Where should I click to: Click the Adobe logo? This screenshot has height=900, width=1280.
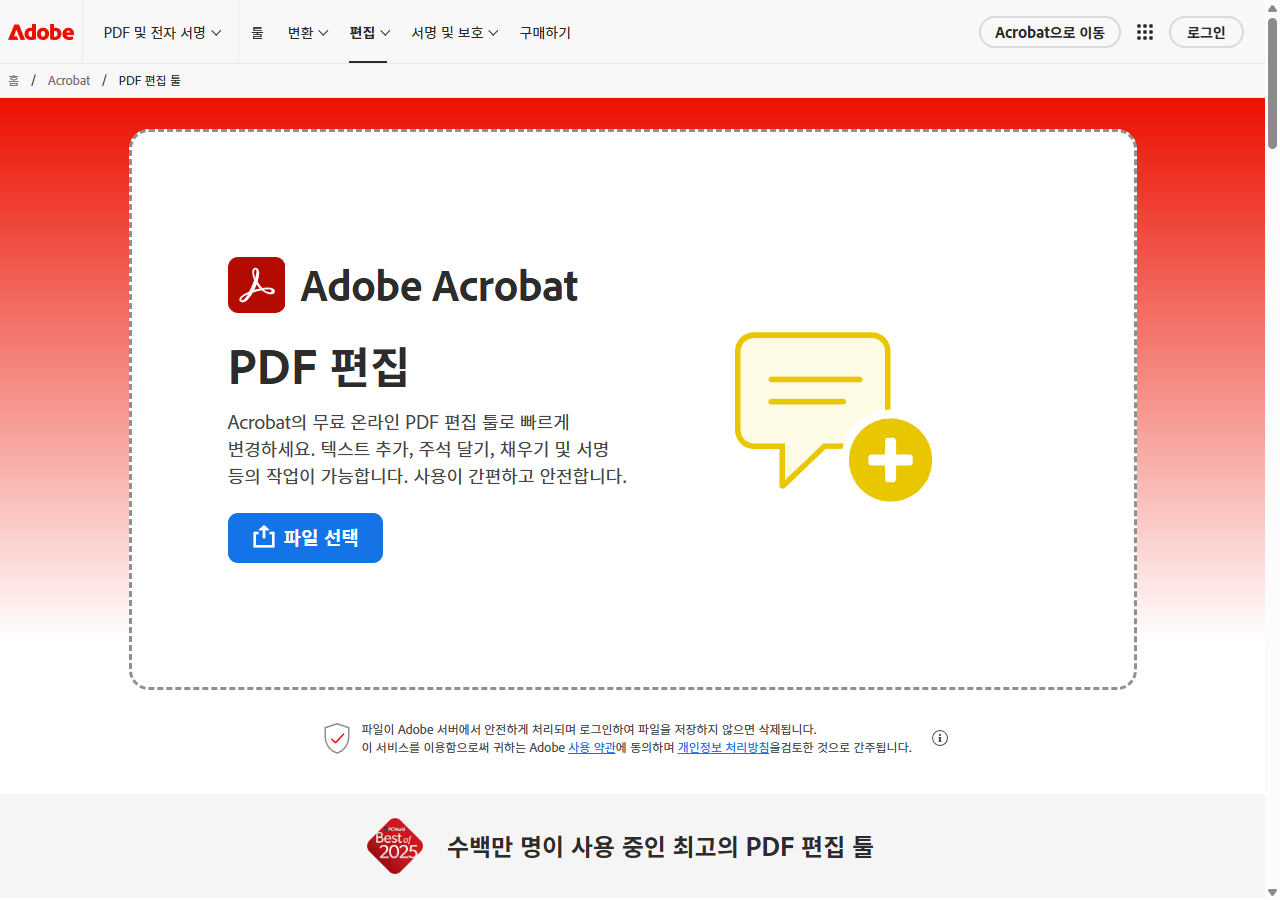(40, 31)
